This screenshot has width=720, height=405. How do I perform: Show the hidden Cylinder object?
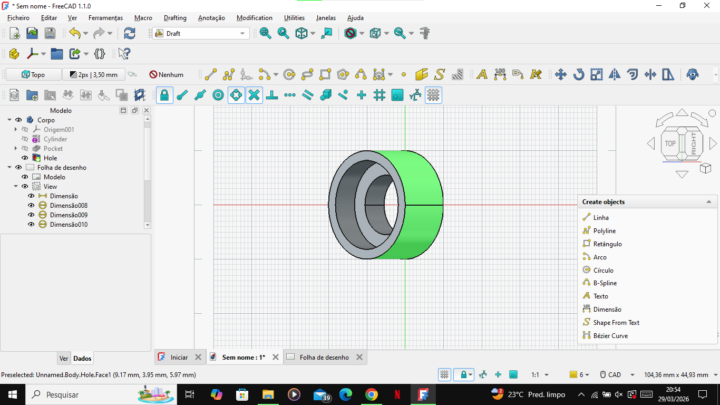24,139
